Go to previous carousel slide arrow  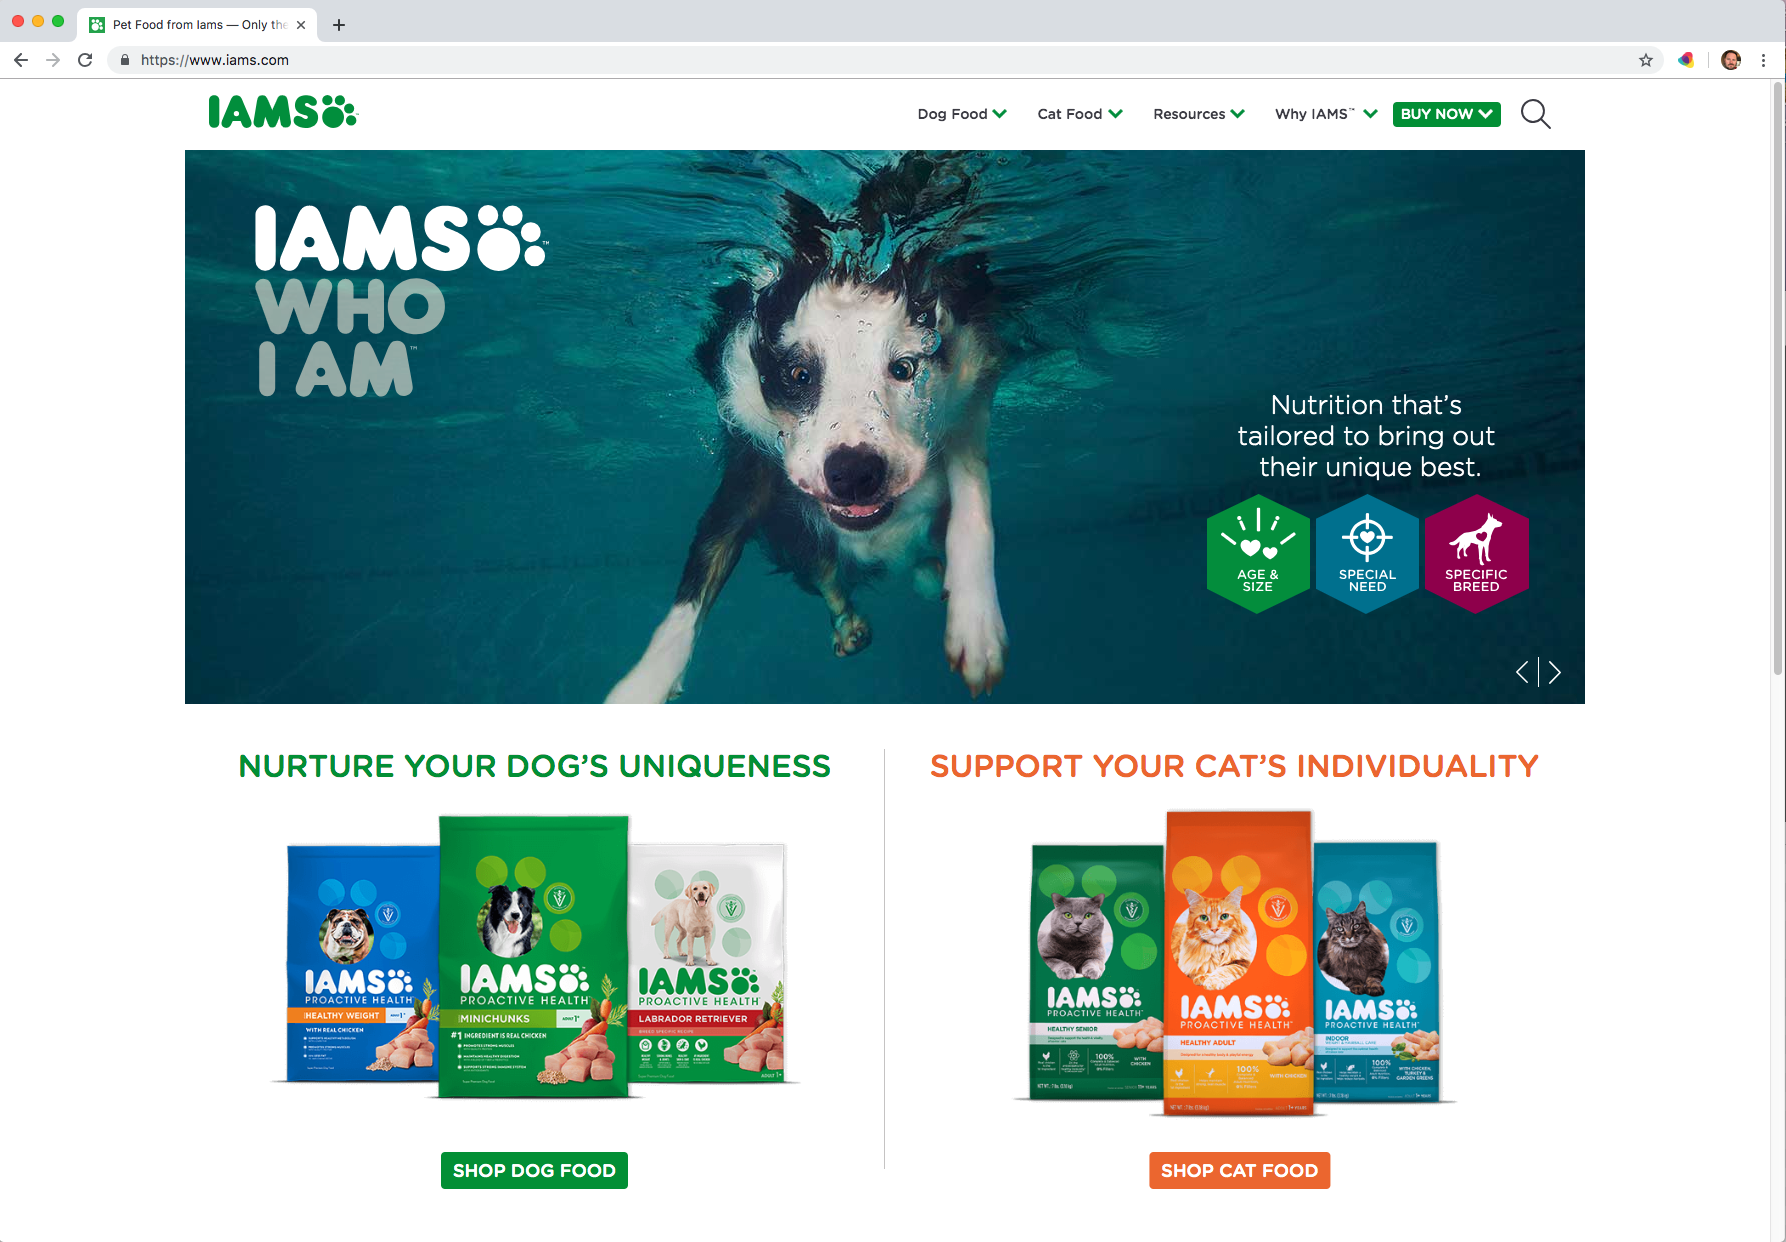[x=1522, y=672]
